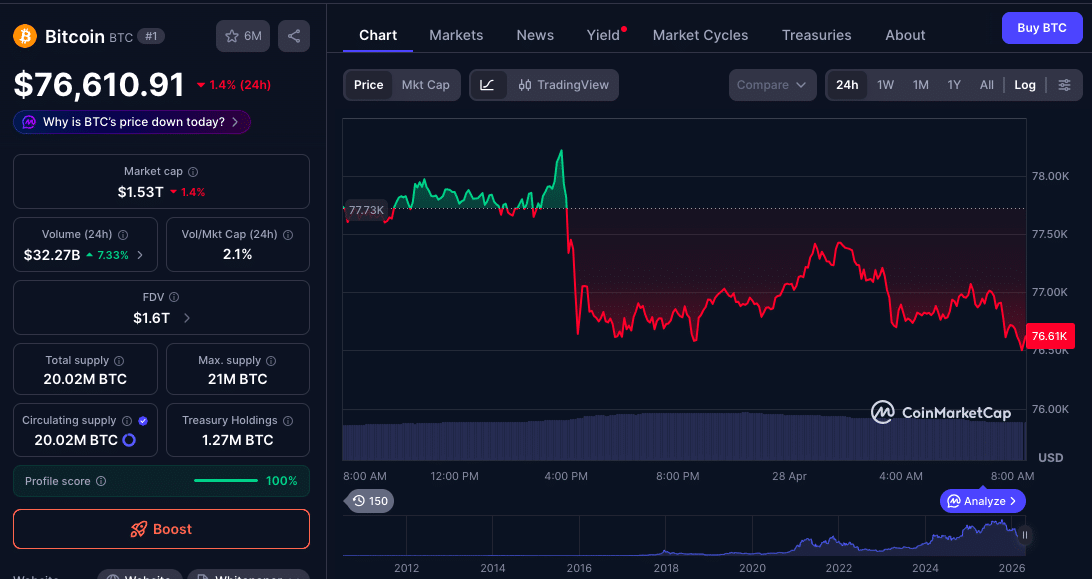This screenshot has width=1092, height=579.
Task: Open the Whitepaper document link
Action: pos(248,576)
